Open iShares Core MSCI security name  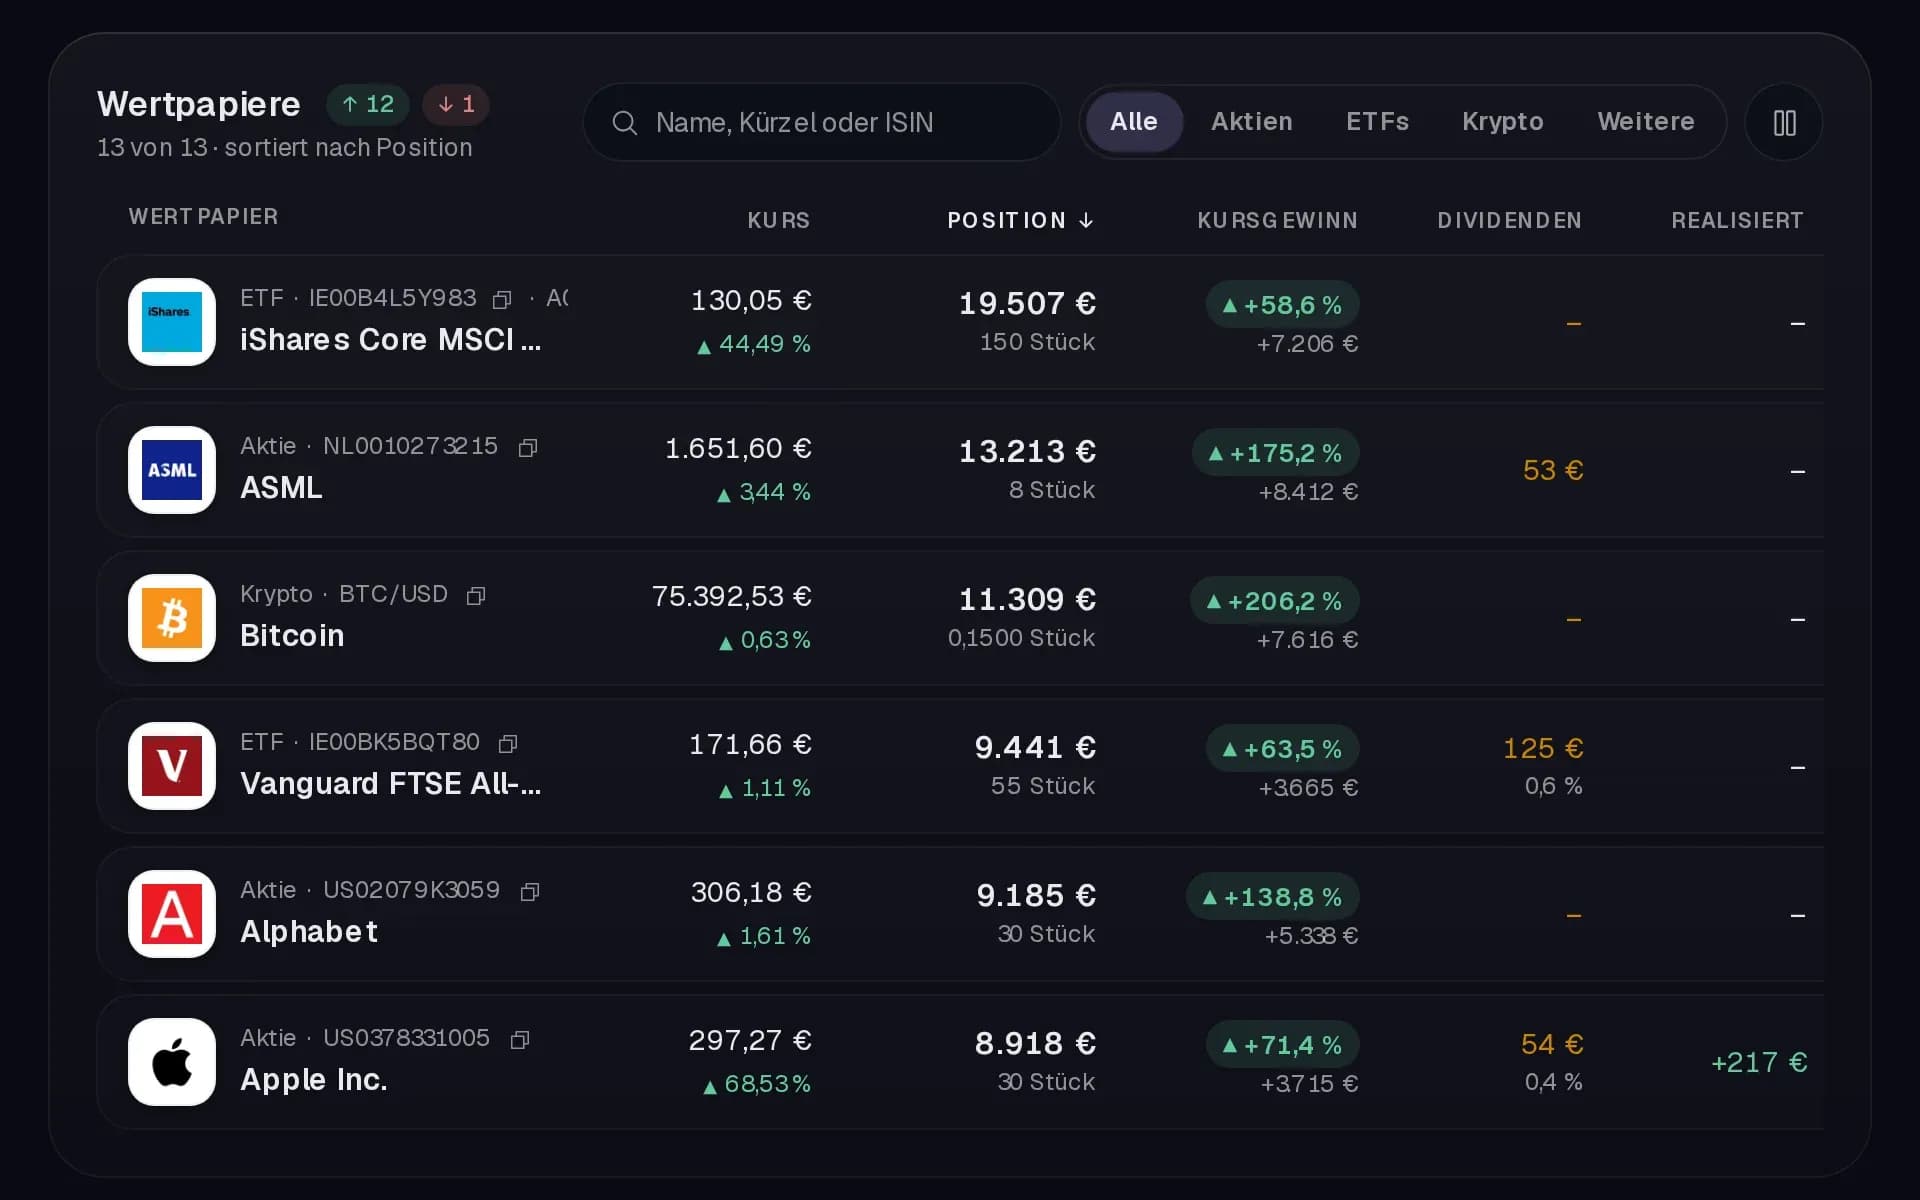(390, 340)
